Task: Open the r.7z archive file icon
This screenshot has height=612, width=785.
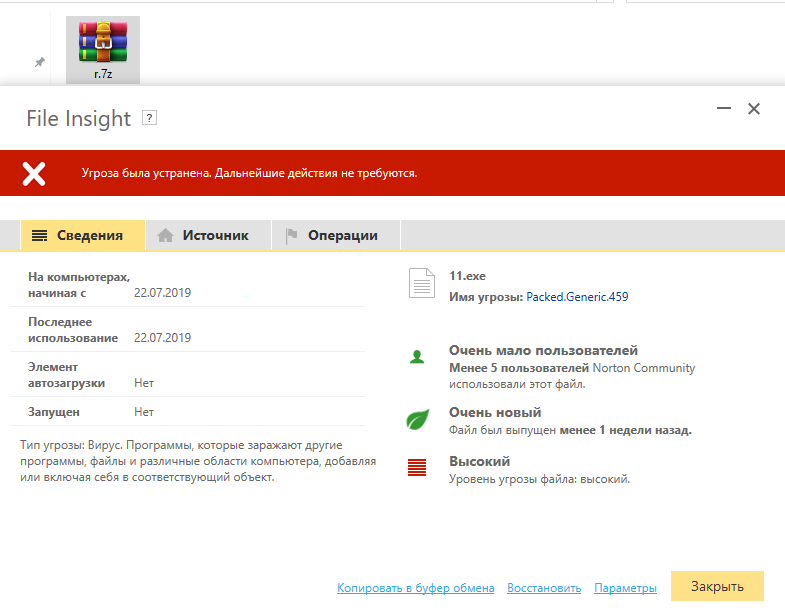Action: point(103,50)
